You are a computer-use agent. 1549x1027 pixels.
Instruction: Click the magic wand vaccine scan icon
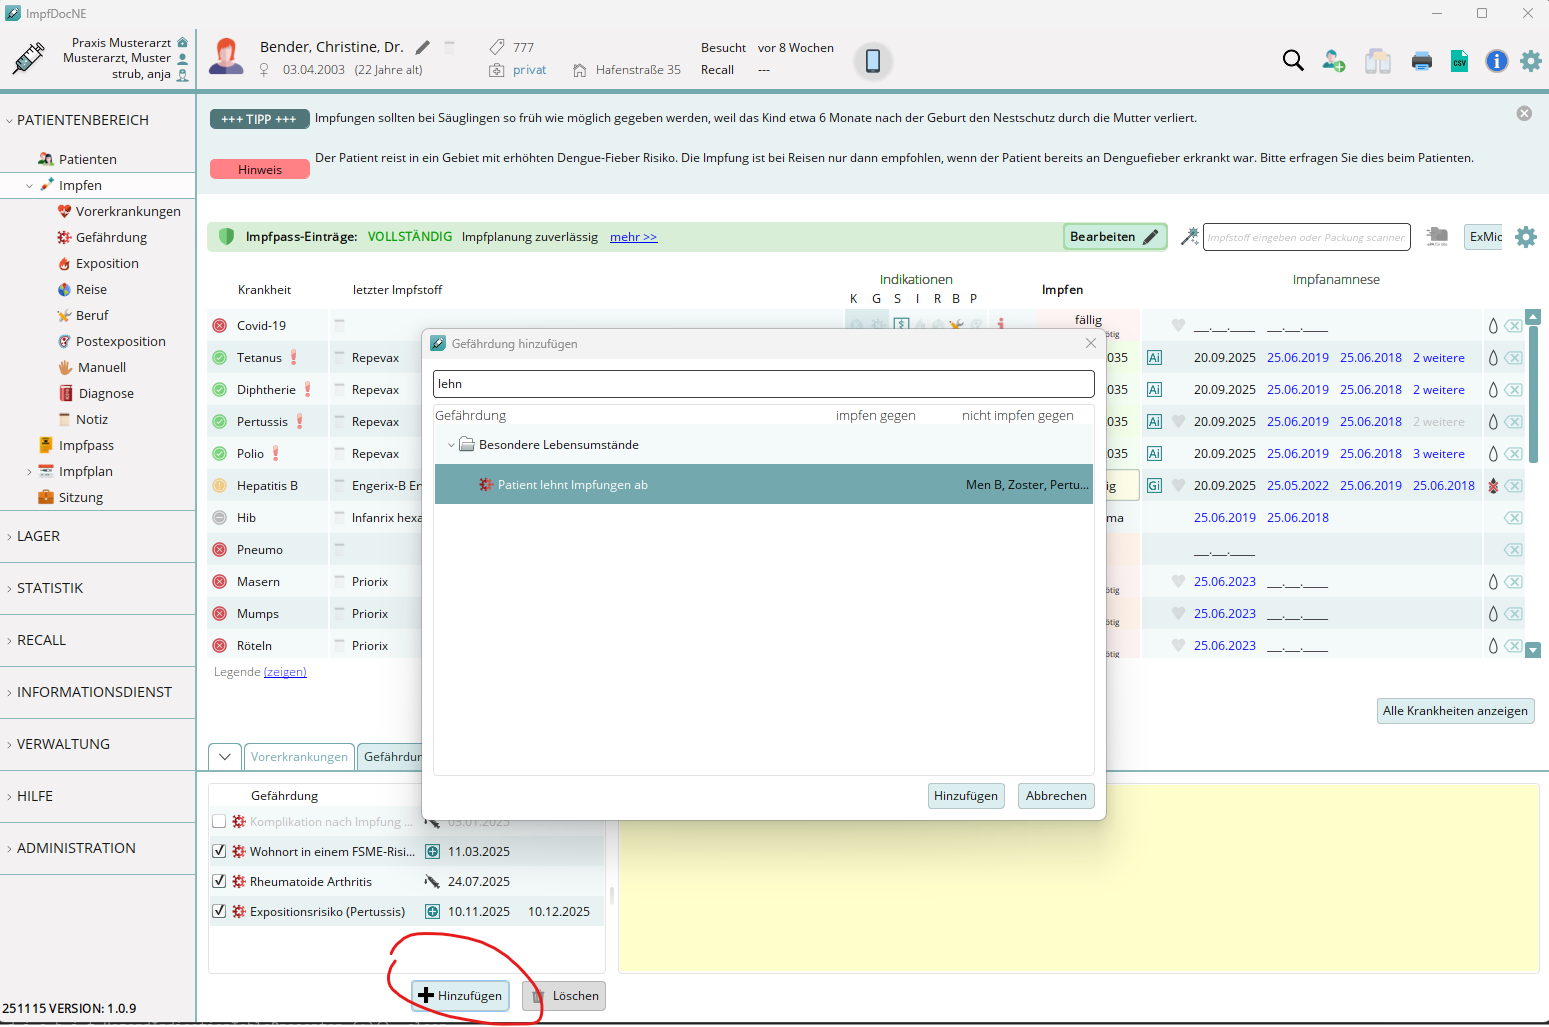click(1189, 237)
